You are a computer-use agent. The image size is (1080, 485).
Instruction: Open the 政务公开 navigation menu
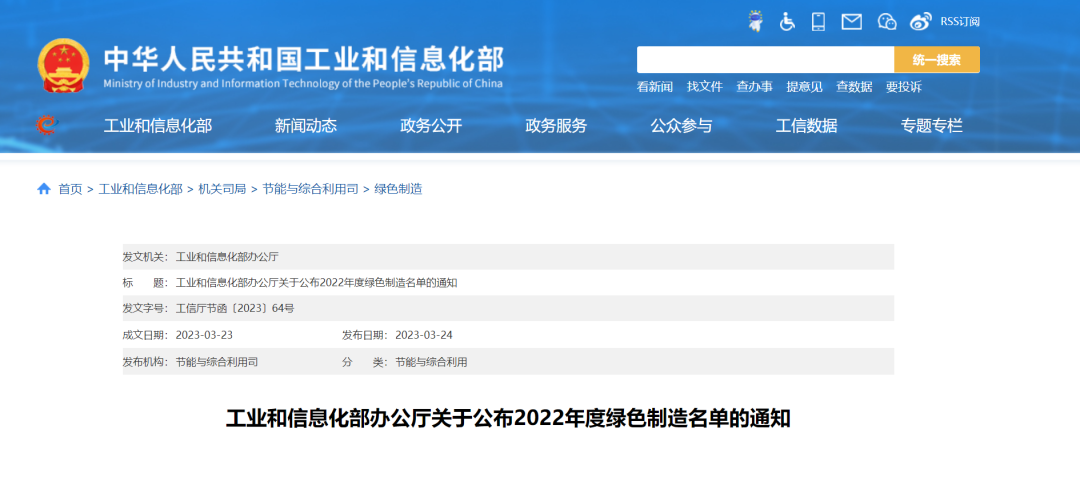[431, 125]
